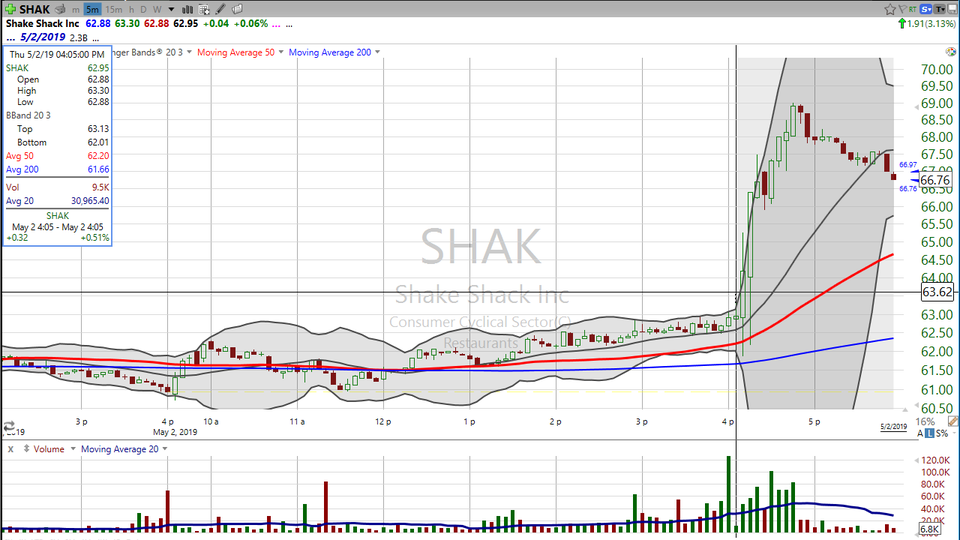Select arithmetic 'A' scale mode
This screenshot has height=540, width=960.
coord(920,433)
